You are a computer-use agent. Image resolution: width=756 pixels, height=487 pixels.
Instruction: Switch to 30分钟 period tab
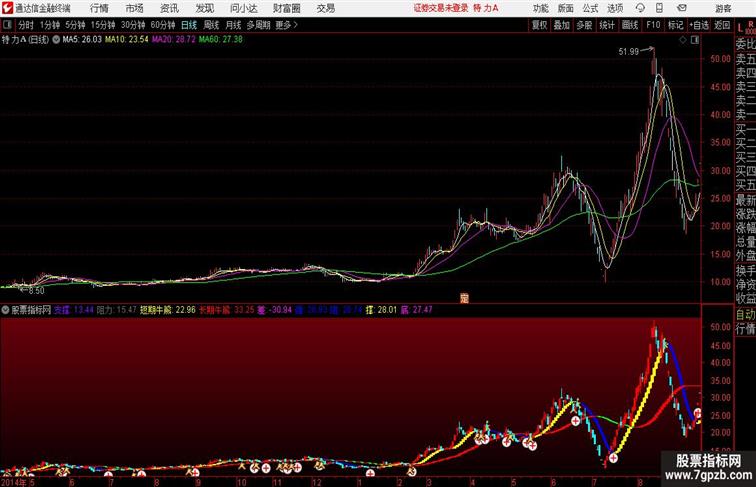[133, 25]
